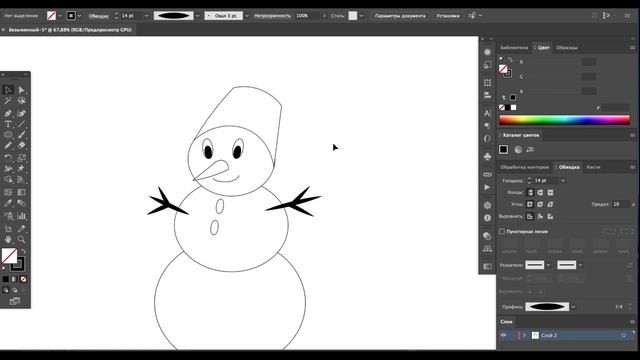Click black swatch in Каталог цветов

click(x=503, y=149)
